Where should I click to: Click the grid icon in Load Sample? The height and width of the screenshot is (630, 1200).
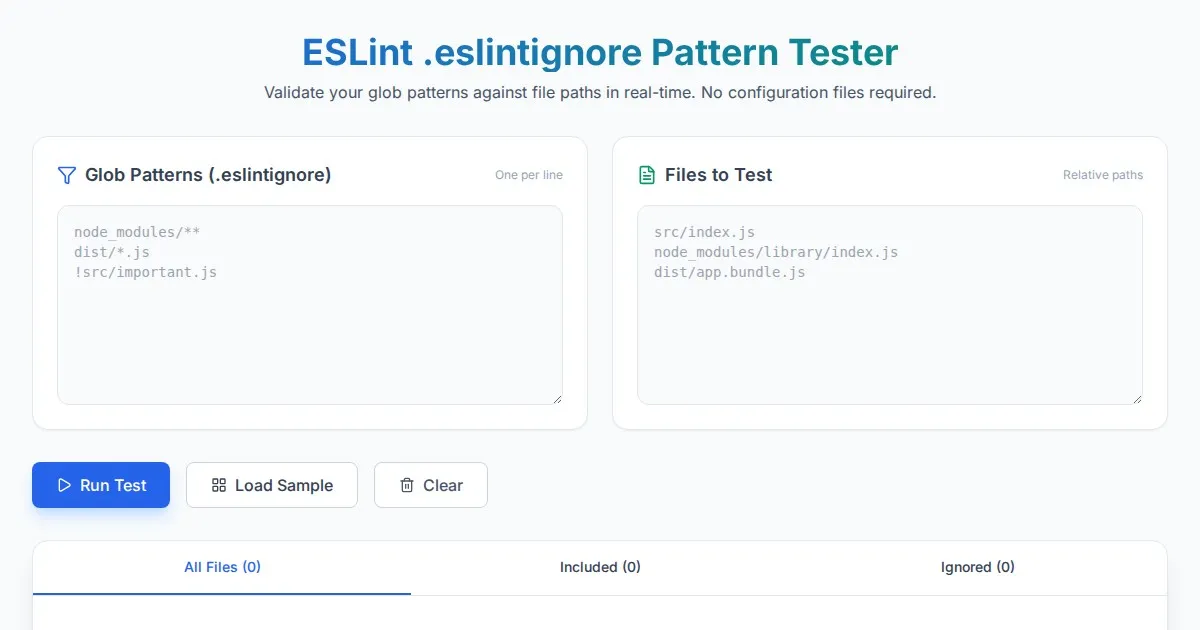point(219,485)
